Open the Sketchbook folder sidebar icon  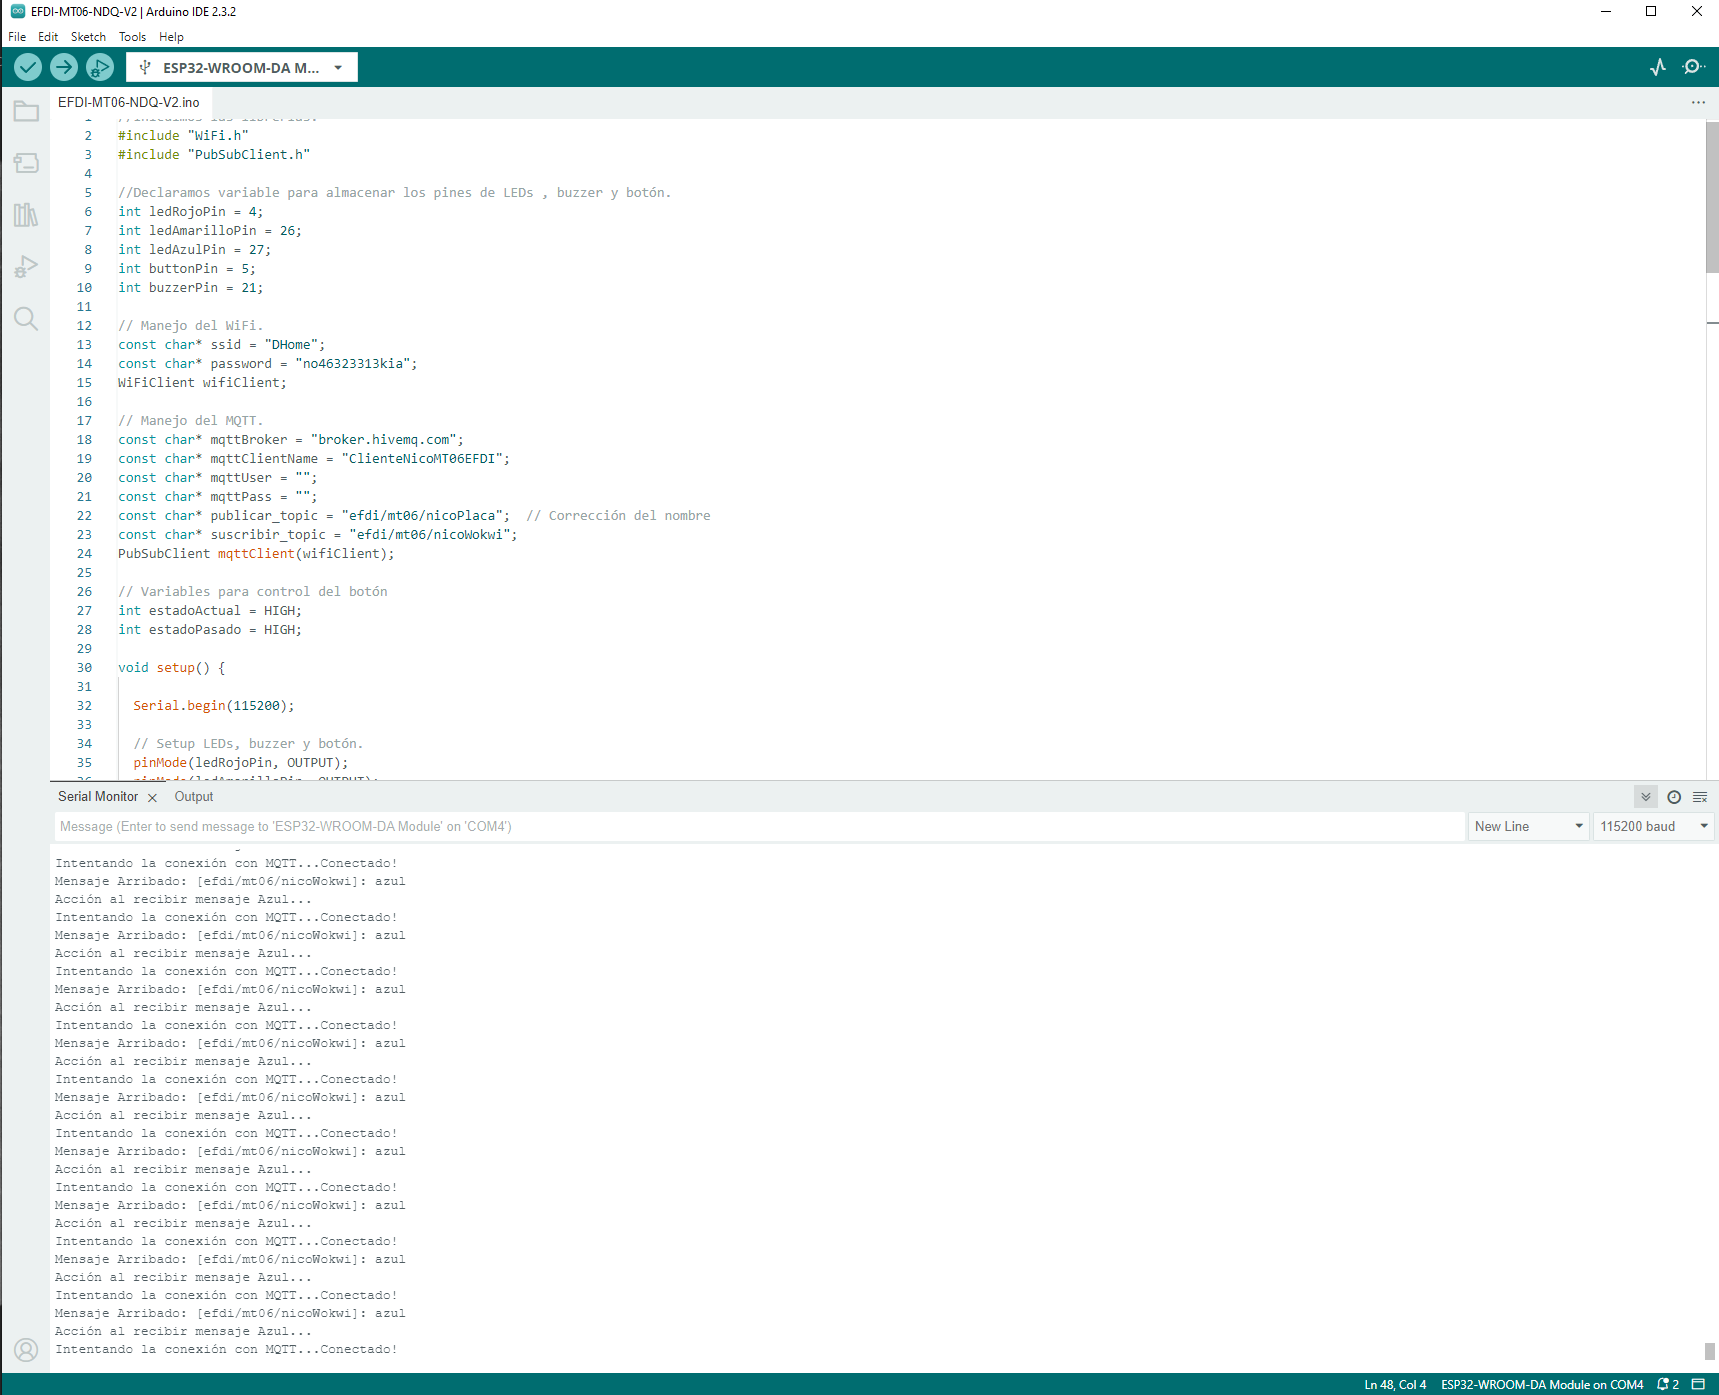(x=26, y=111)
